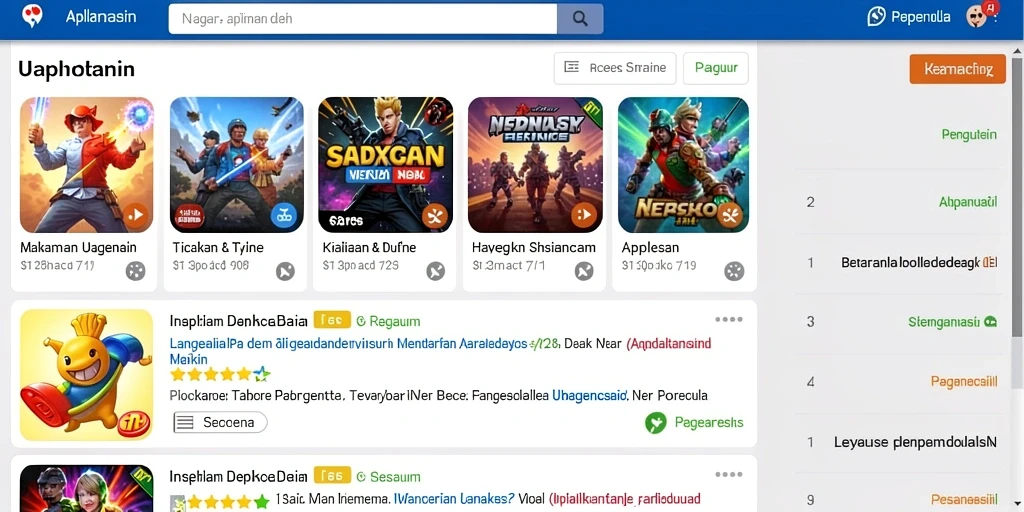
Task: Open the Havegkn Shsiancam game thumbnail
Action: [535, 165]
